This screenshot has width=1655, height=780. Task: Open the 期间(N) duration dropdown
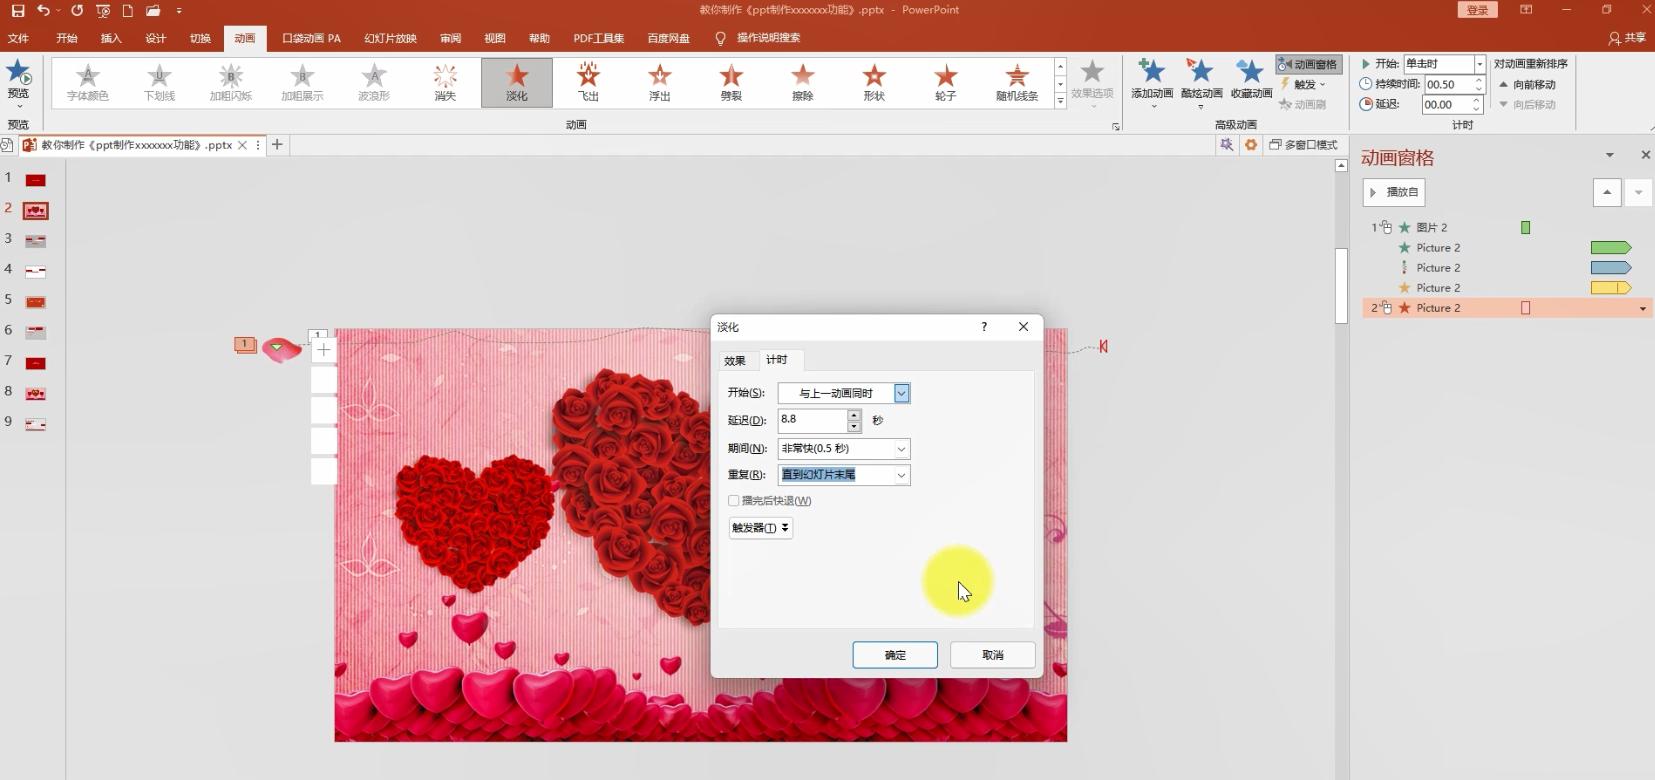(x=901, y=449)
